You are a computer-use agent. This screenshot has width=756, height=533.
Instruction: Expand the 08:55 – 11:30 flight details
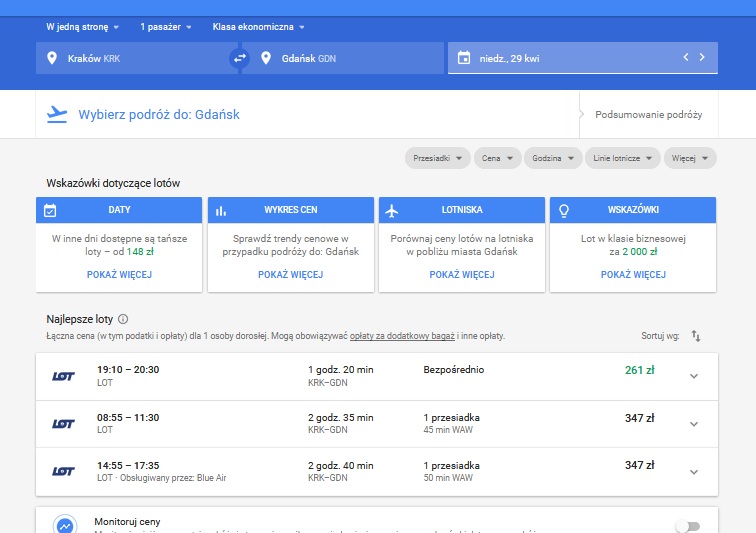click(x=694, y=424)
